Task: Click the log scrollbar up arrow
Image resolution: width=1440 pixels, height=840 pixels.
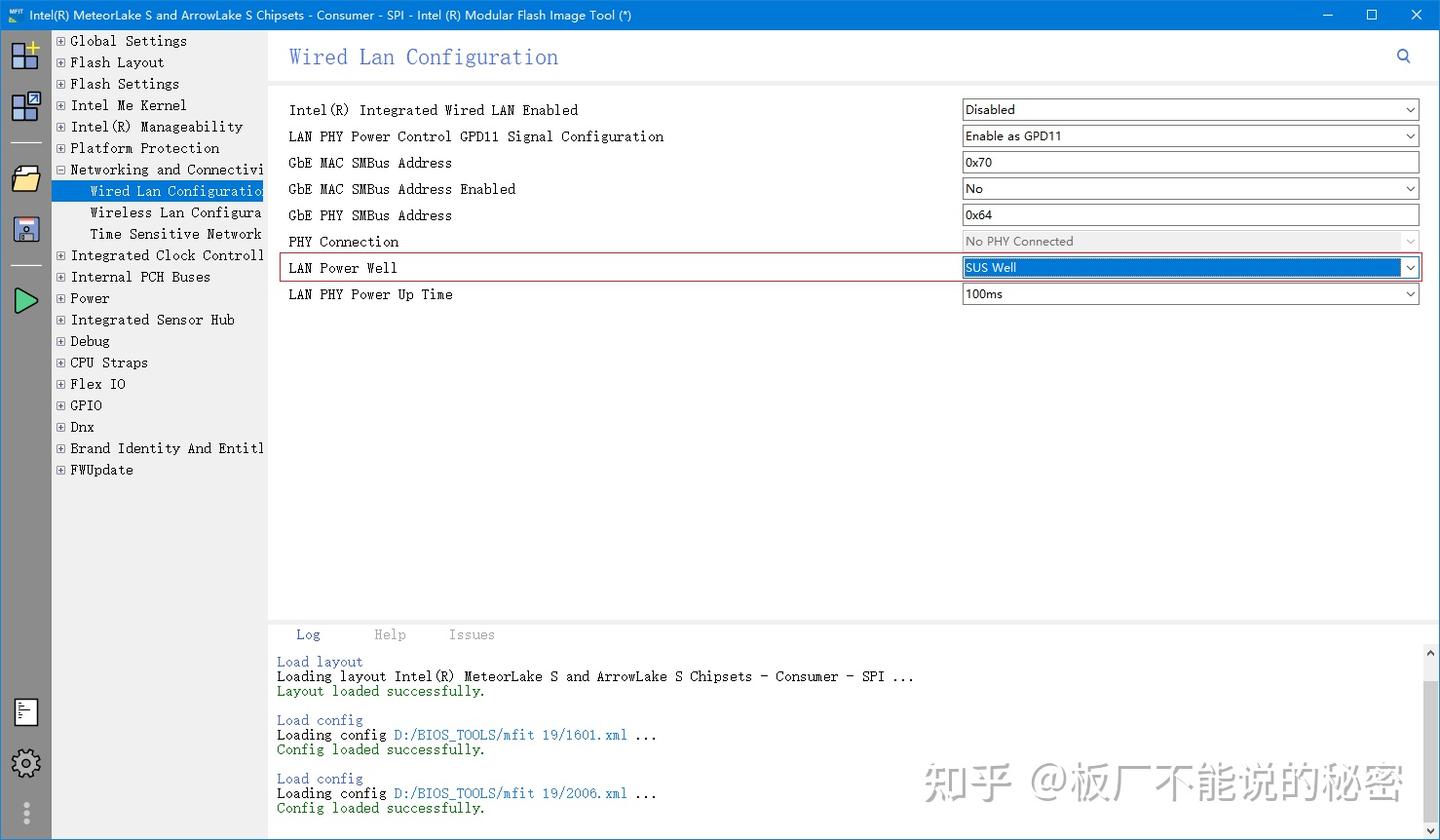Action: click(x=1431, y=653)
